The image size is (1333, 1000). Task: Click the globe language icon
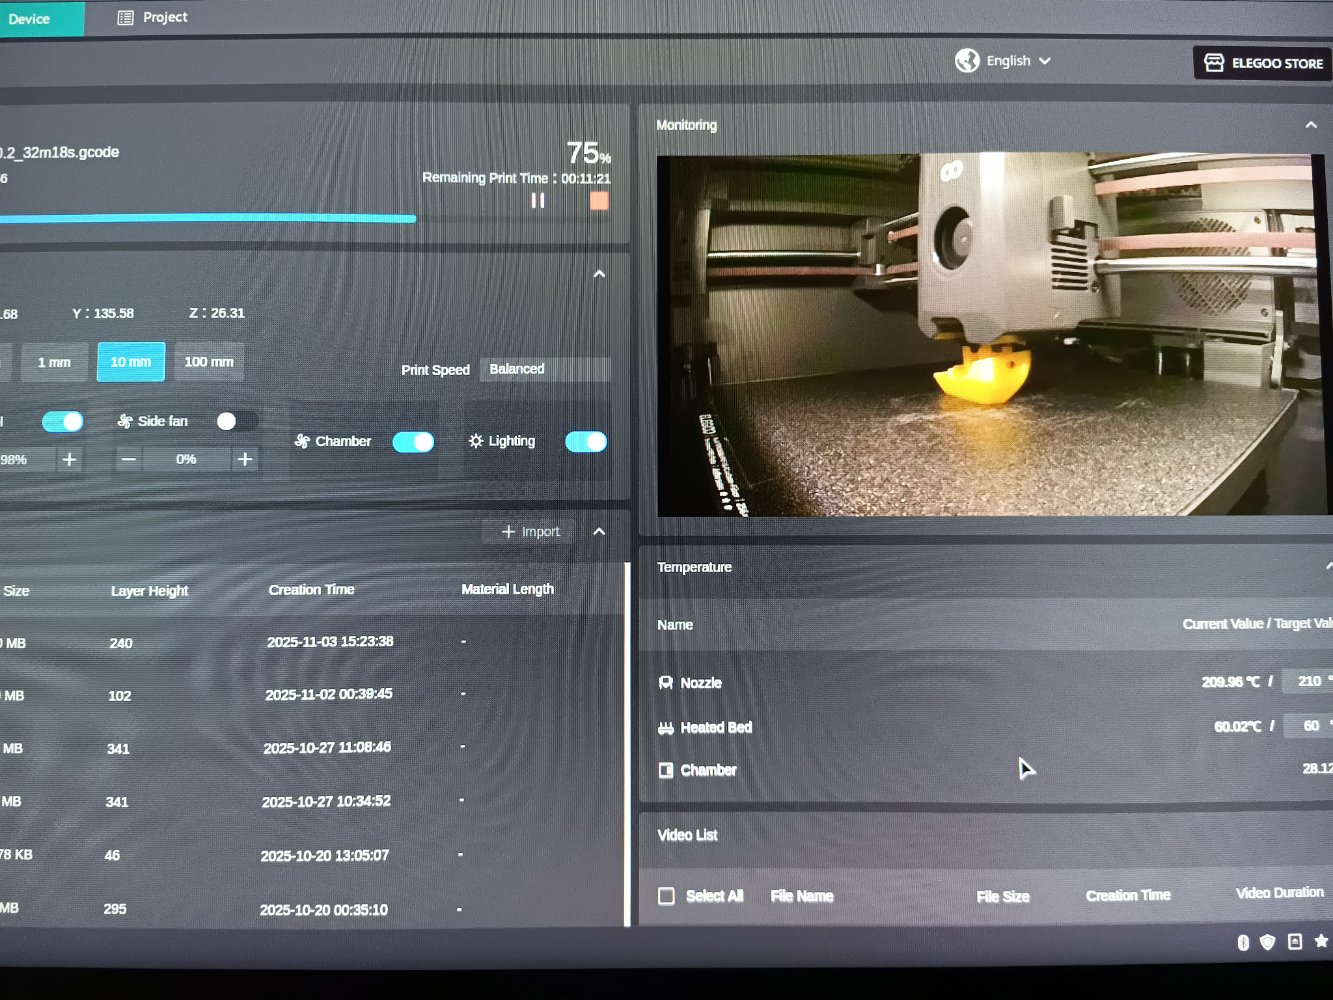point(967,61)
